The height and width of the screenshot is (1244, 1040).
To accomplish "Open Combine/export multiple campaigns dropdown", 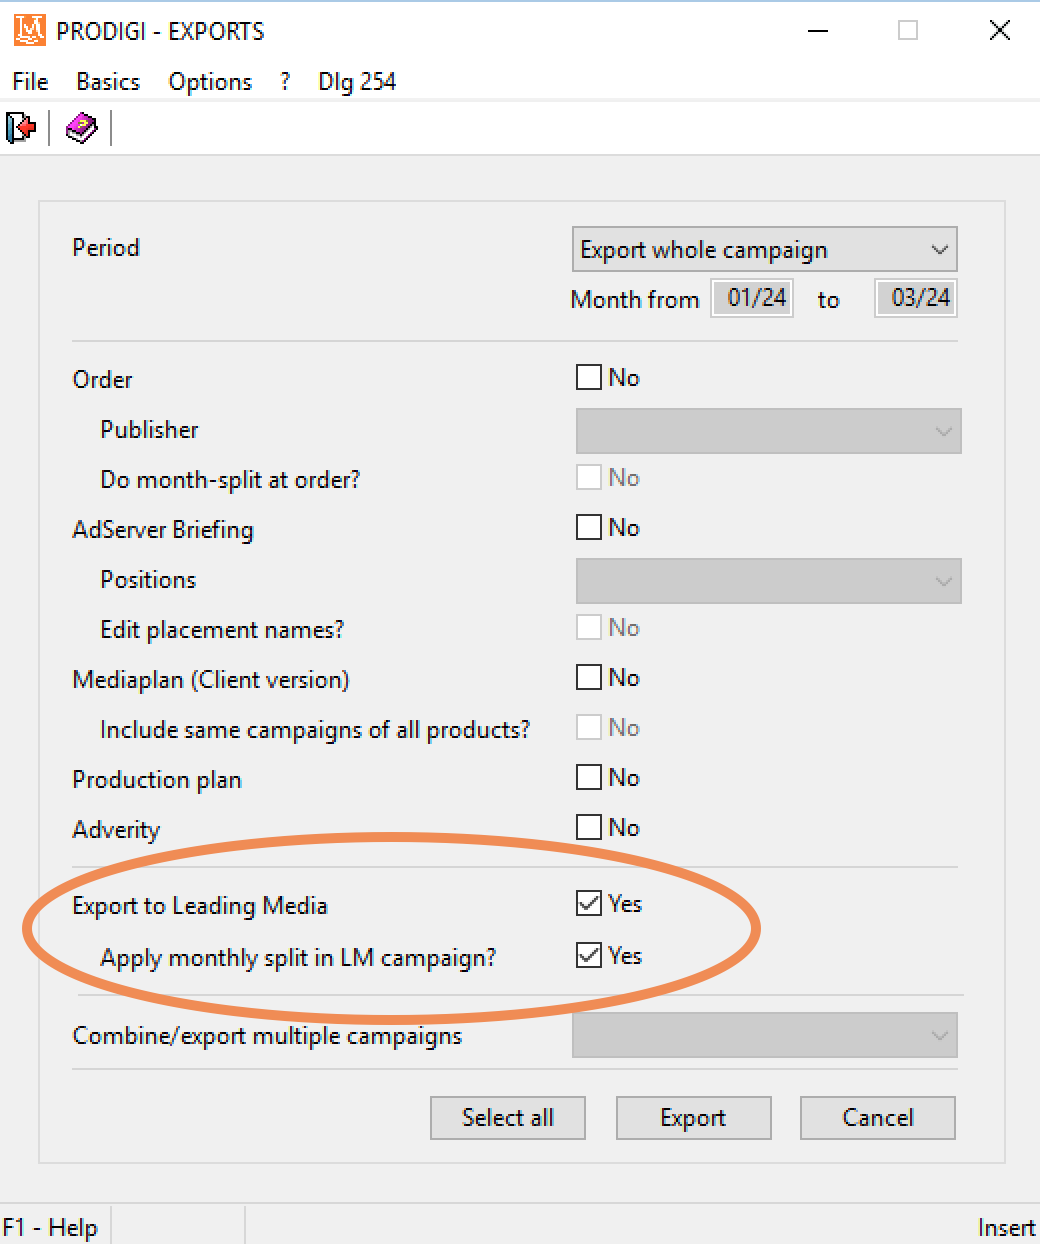I will [765, 1035].
